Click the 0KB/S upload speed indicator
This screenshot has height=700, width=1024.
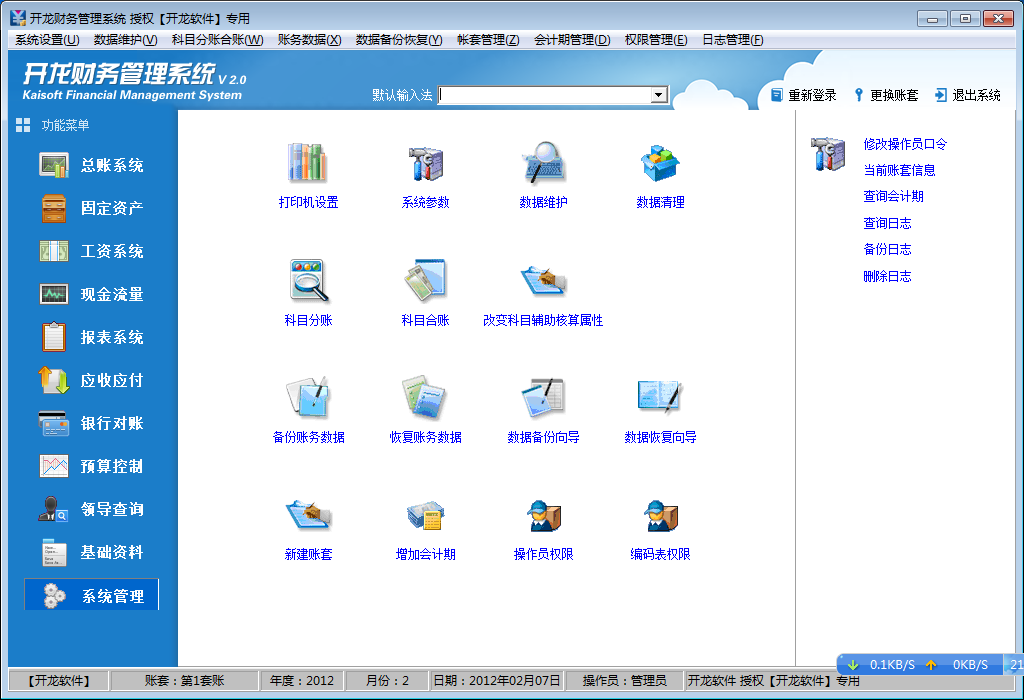point(957,665)
